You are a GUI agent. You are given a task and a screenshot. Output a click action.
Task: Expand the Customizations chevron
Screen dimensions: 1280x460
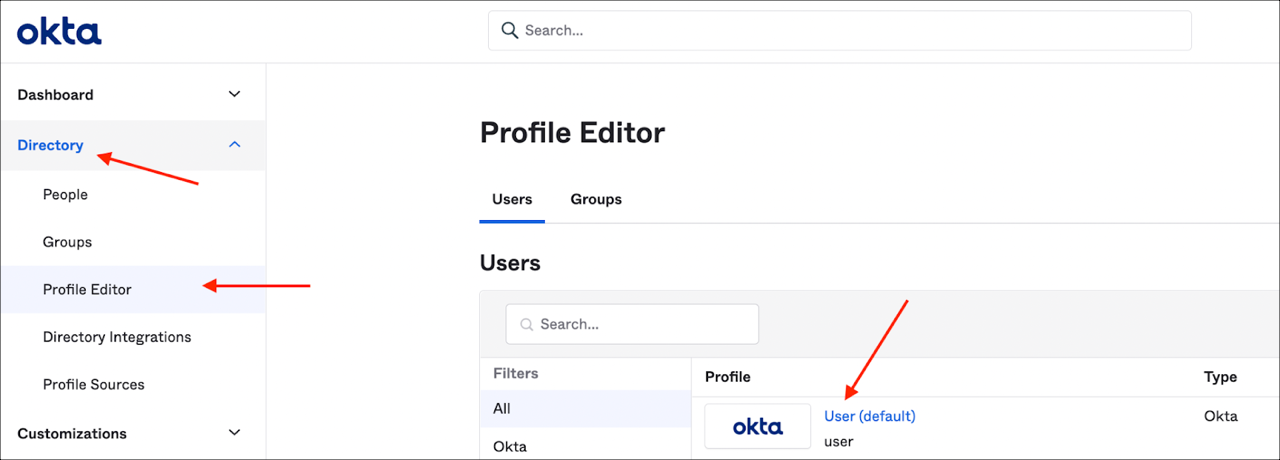[235, 433]
